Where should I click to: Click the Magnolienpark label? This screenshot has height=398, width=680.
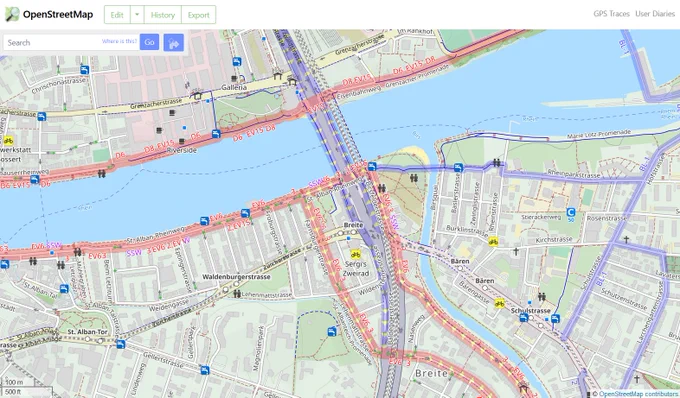point(257,348)
